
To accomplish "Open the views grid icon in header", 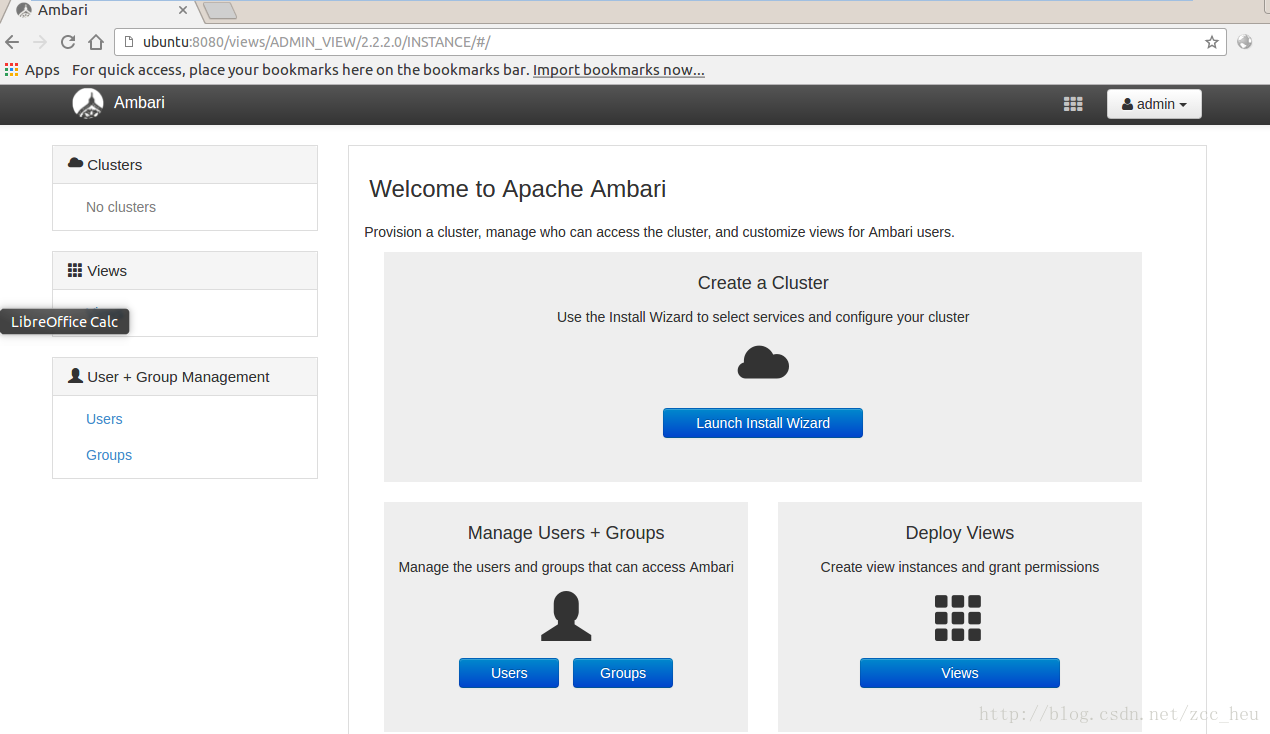I will (x=1073, y=104).
